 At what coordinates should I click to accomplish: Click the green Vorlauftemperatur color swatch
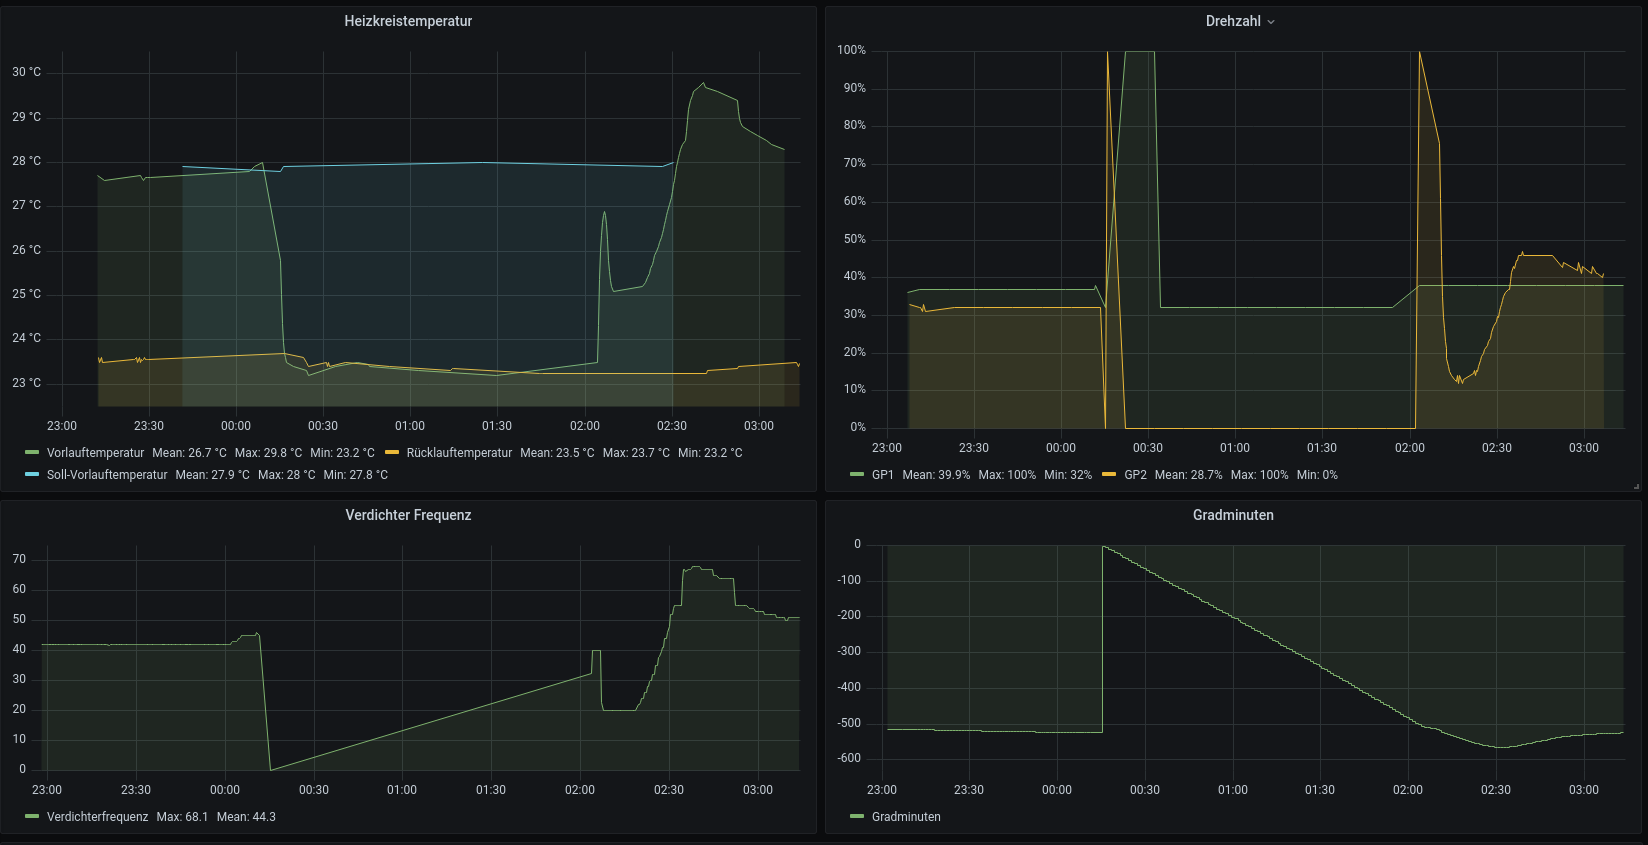(32, 453)
